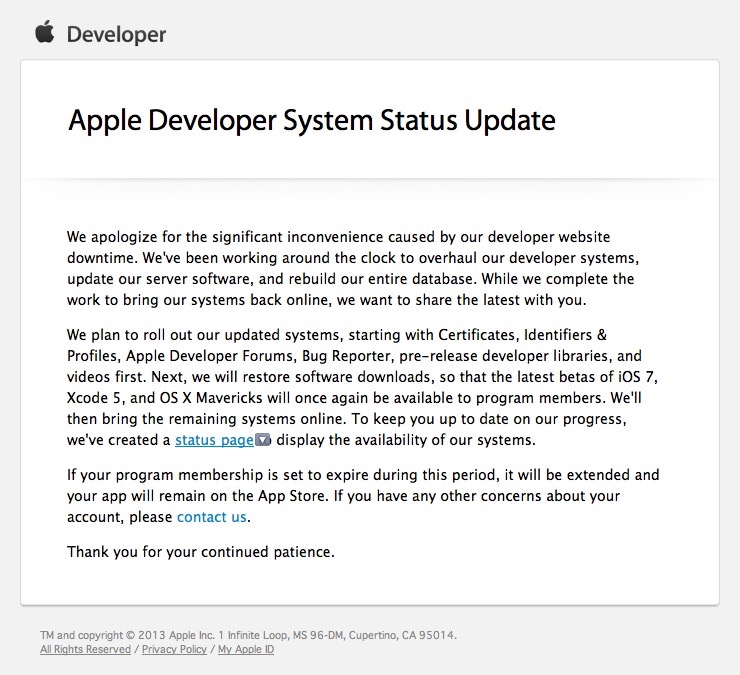The height and width of the screenshot is (675, 740).
Task: Open the All Rights Reserved link
Action: [85, 650]
